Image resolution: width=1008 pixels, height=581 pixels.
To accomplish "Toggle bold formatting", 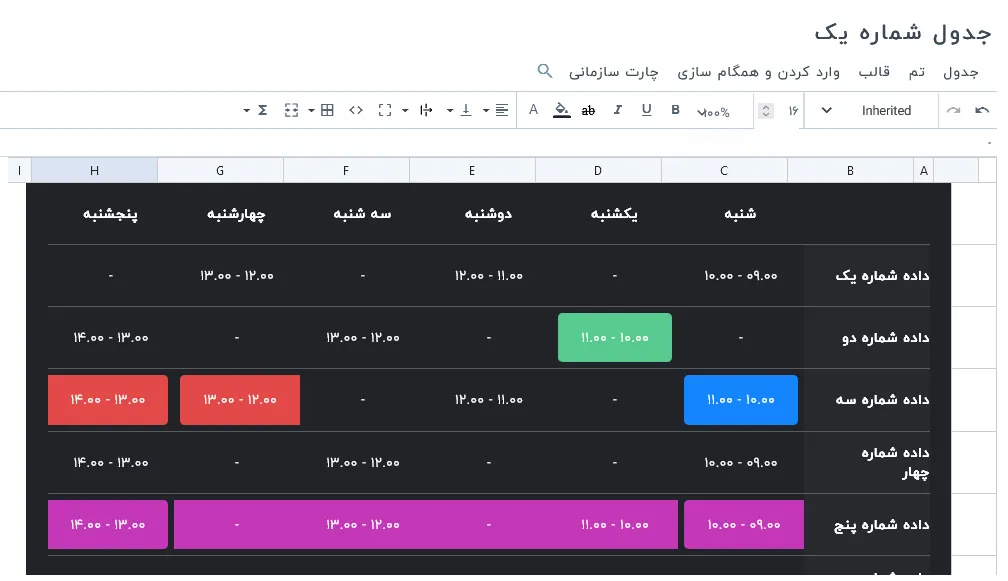I will click(x=675, y=110).
